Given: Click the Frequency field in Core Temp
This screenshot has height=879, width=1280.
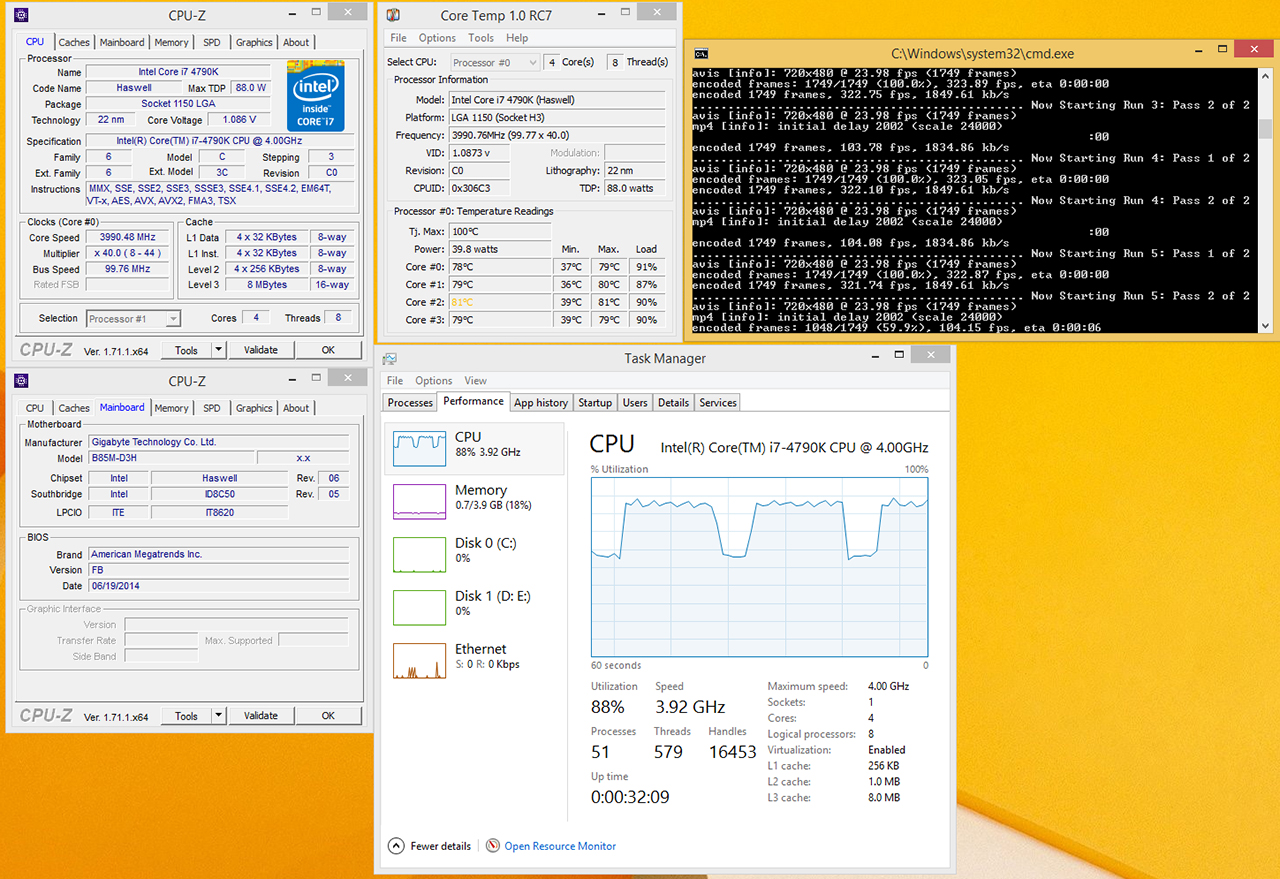Looking at the screenshot, I should [x=557, y=135].
